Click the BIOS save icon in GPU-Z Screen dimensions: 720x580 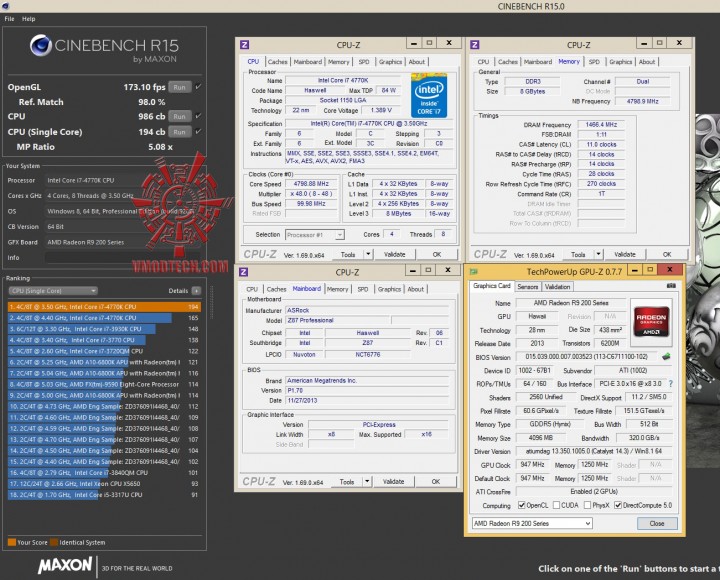pos(666,356)
